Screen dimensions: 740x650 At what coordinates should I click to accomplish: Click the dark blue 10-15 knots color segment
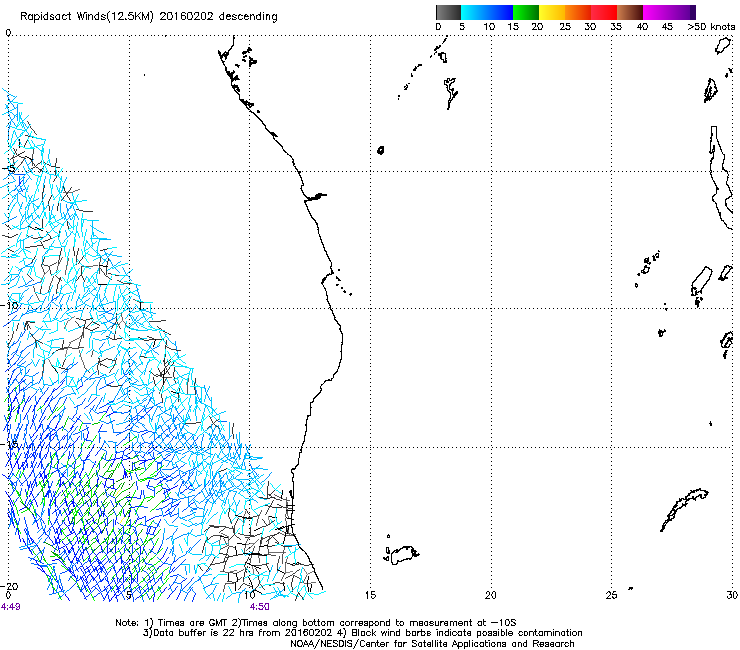(x=500, y=12)
